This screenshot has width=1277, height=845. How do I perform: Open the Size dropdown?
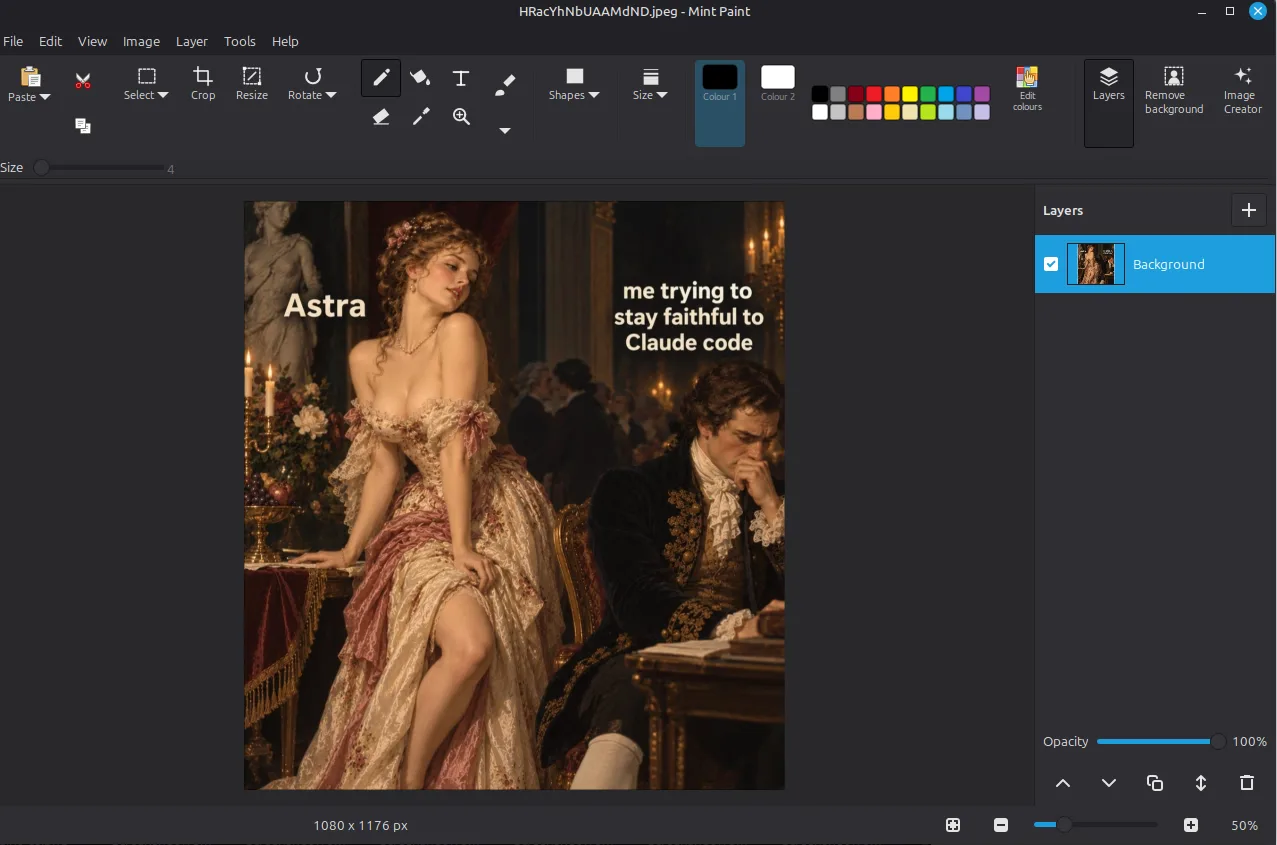click(x=650, y=83)
